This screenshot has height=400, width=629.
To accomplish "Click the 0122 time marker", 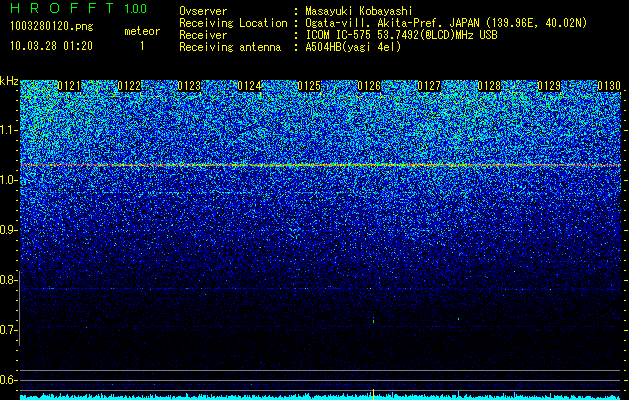I will click(129, 86).
